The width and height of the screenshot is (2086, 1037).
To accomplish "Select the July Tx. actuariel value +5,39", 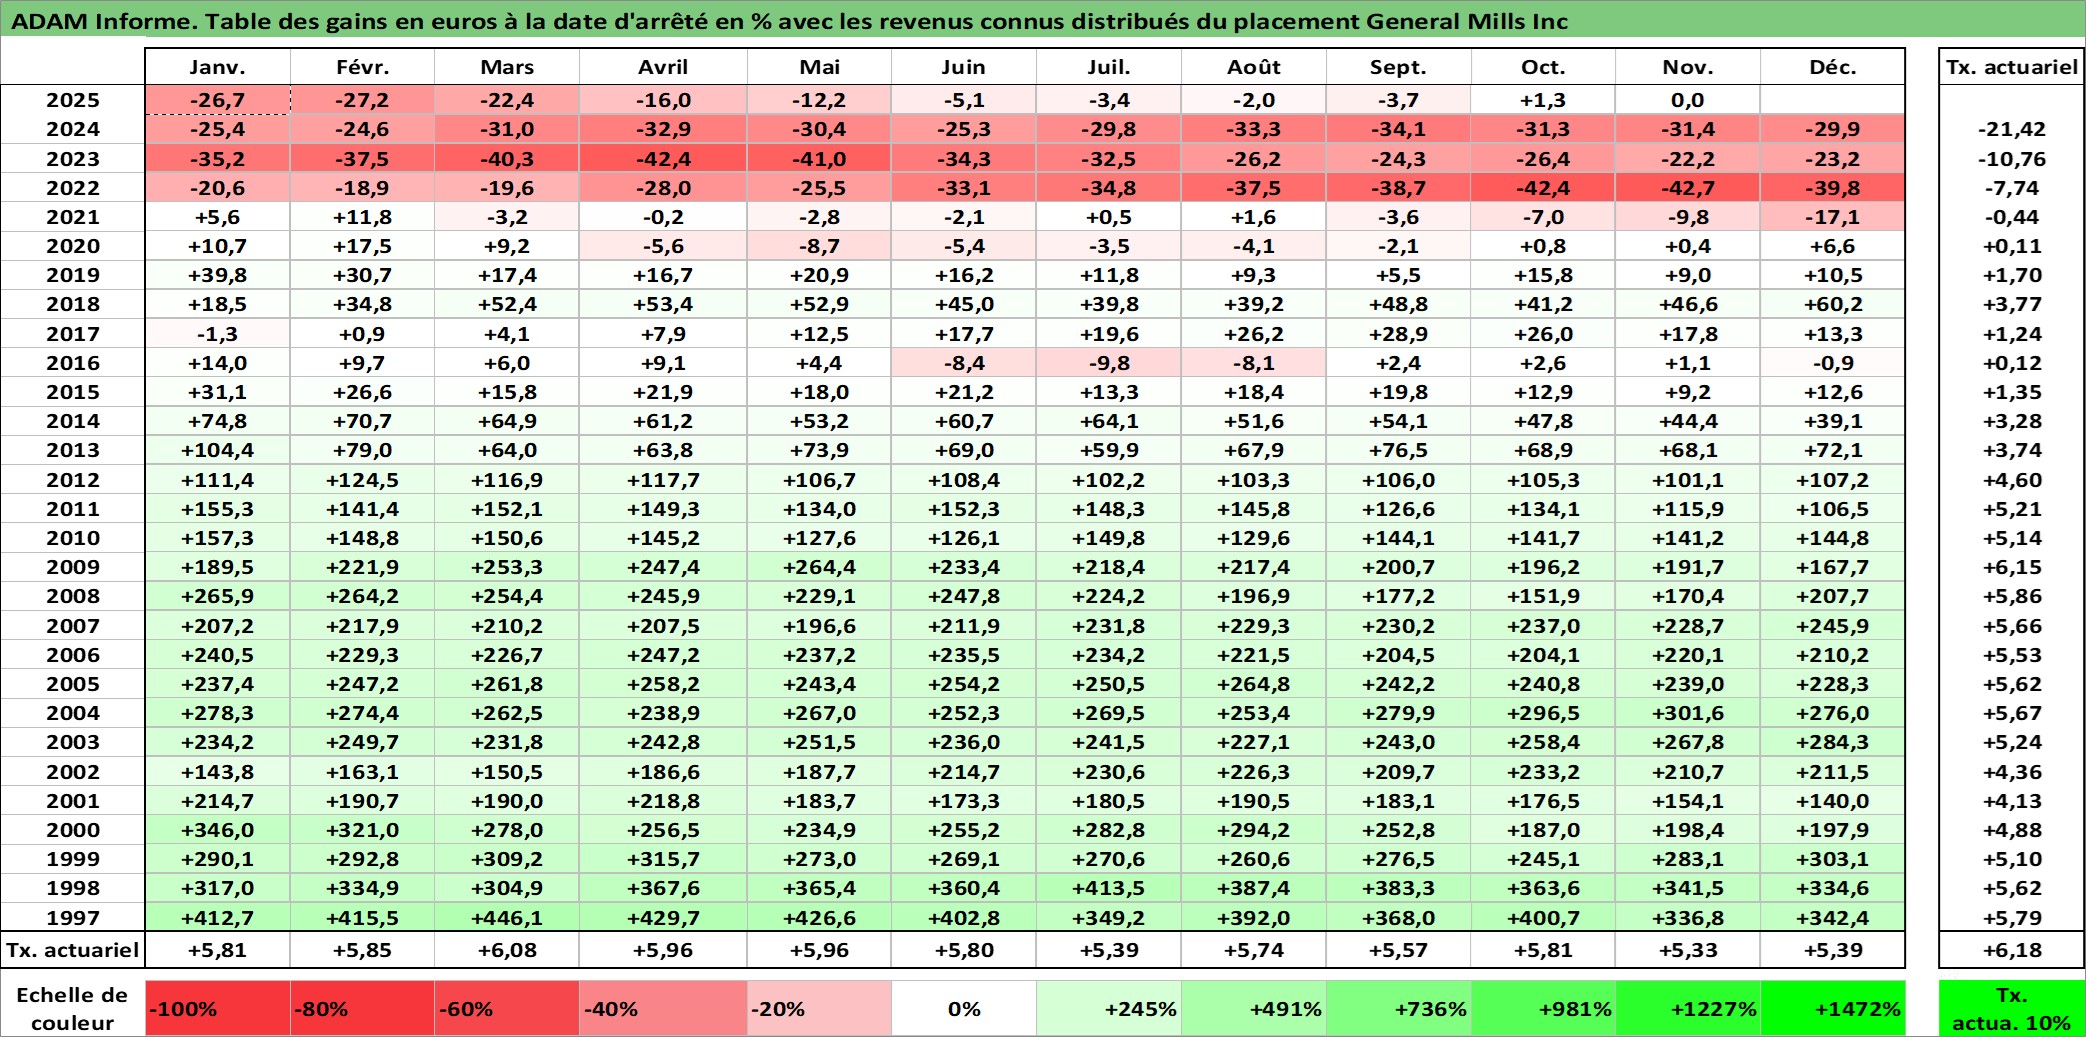I will tap(1109, 950).
